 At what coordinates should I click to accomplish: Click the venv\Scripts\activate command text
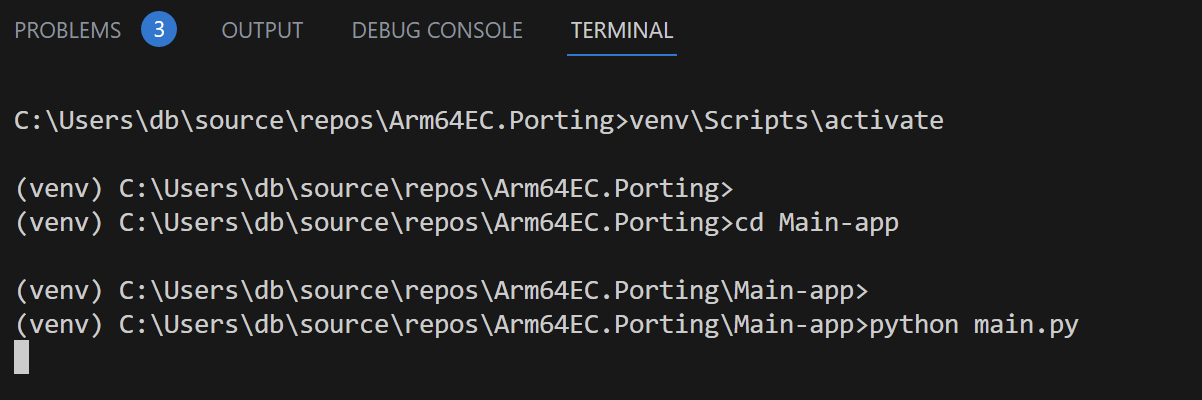coord(785,121)
